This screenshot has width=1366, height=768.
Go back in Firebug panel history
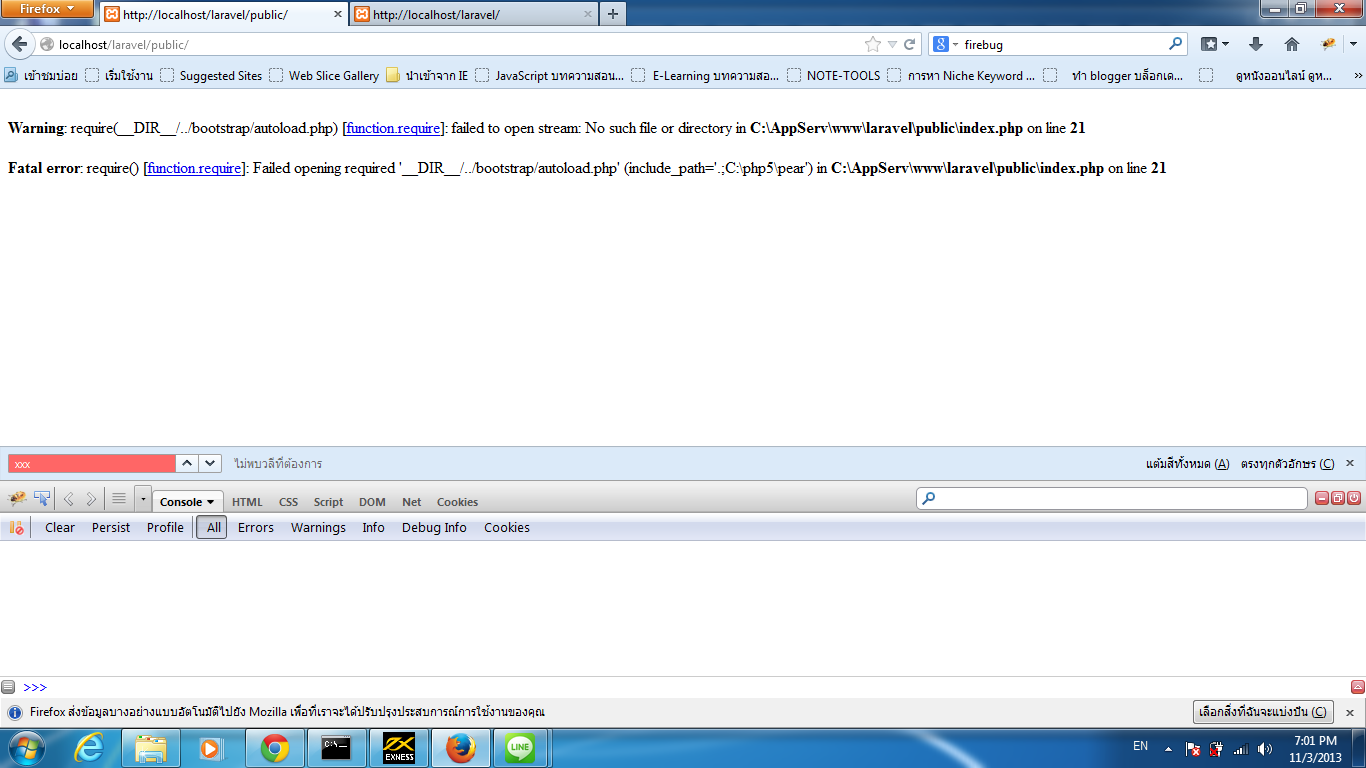(69, 498)
